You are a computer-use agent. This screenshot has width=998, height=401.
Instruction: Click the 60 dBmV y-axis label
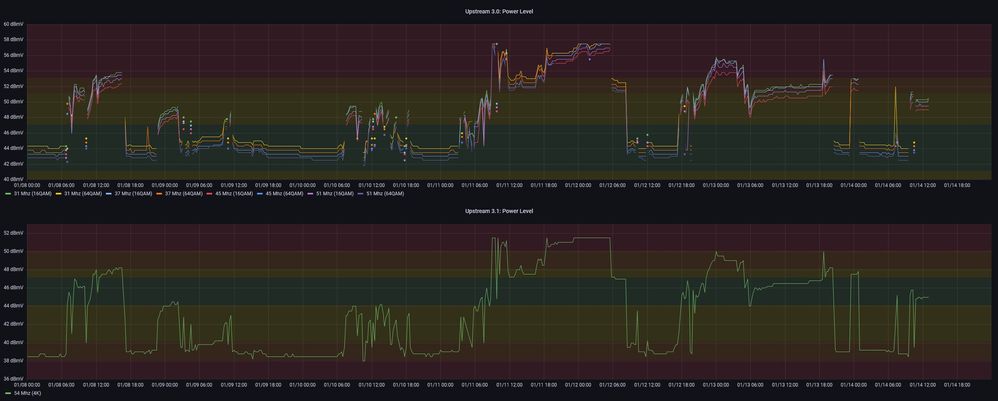coord(14,24)
